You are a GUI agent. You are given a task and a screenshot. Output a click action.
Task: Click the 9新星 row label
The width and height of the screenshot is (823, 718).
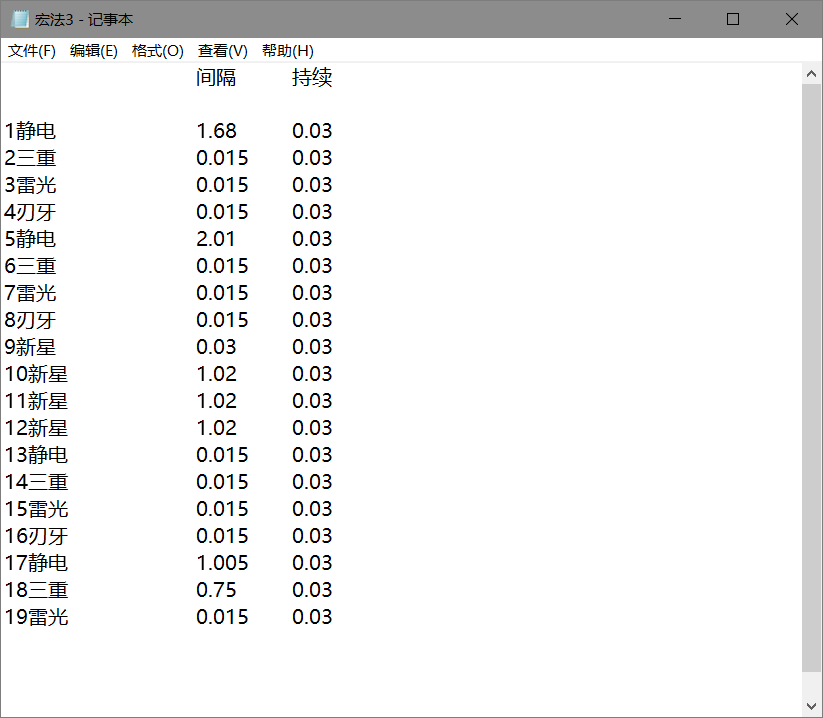point(30,347)
